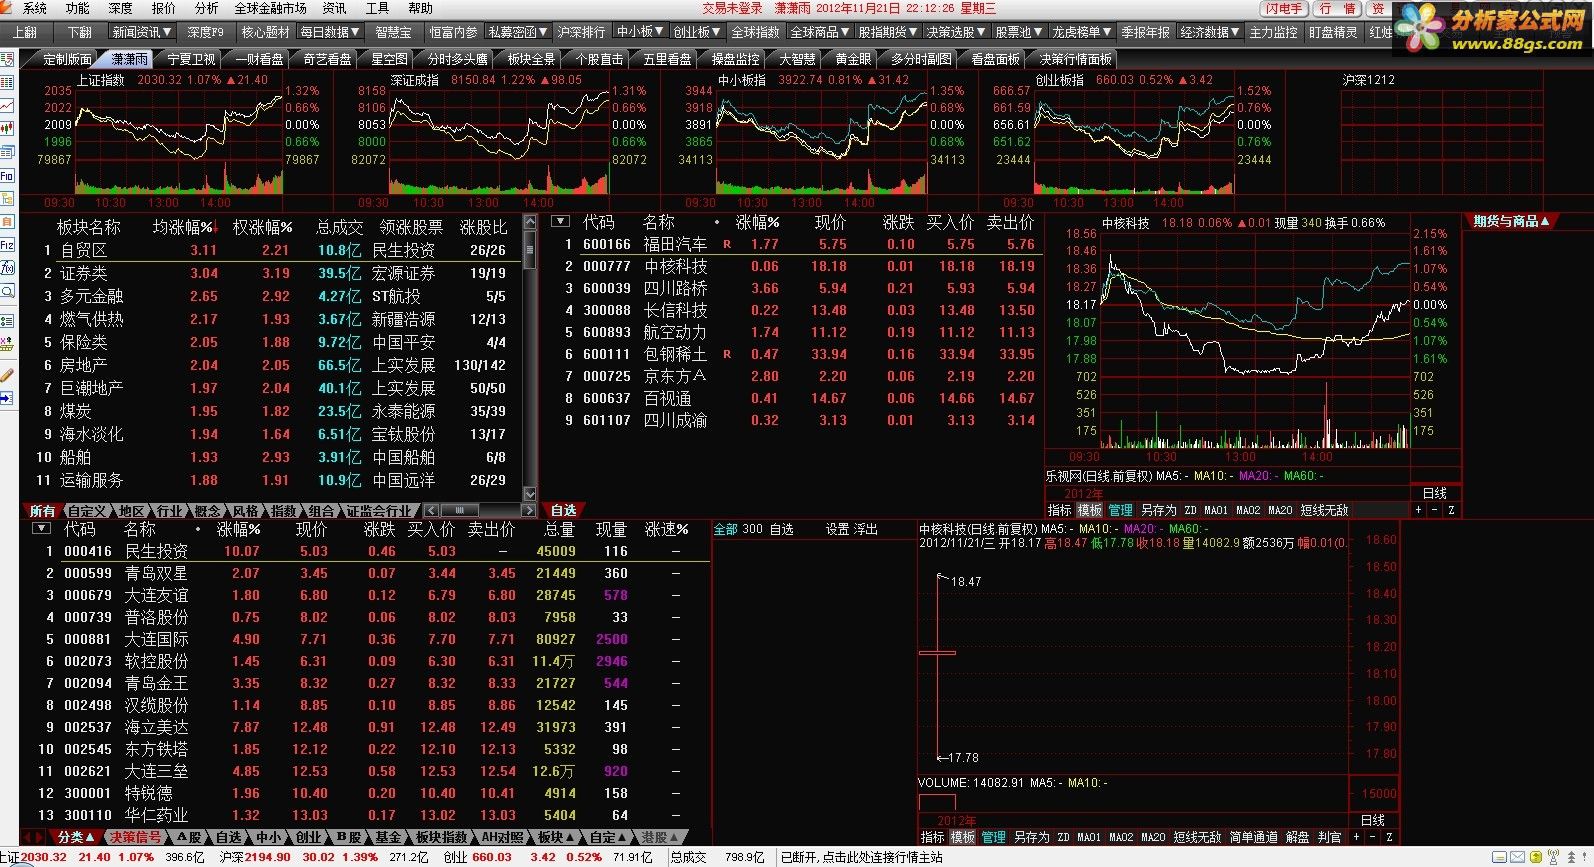Click the candlestick sidebar icon
1594x867 pixels.
point(7,128)
